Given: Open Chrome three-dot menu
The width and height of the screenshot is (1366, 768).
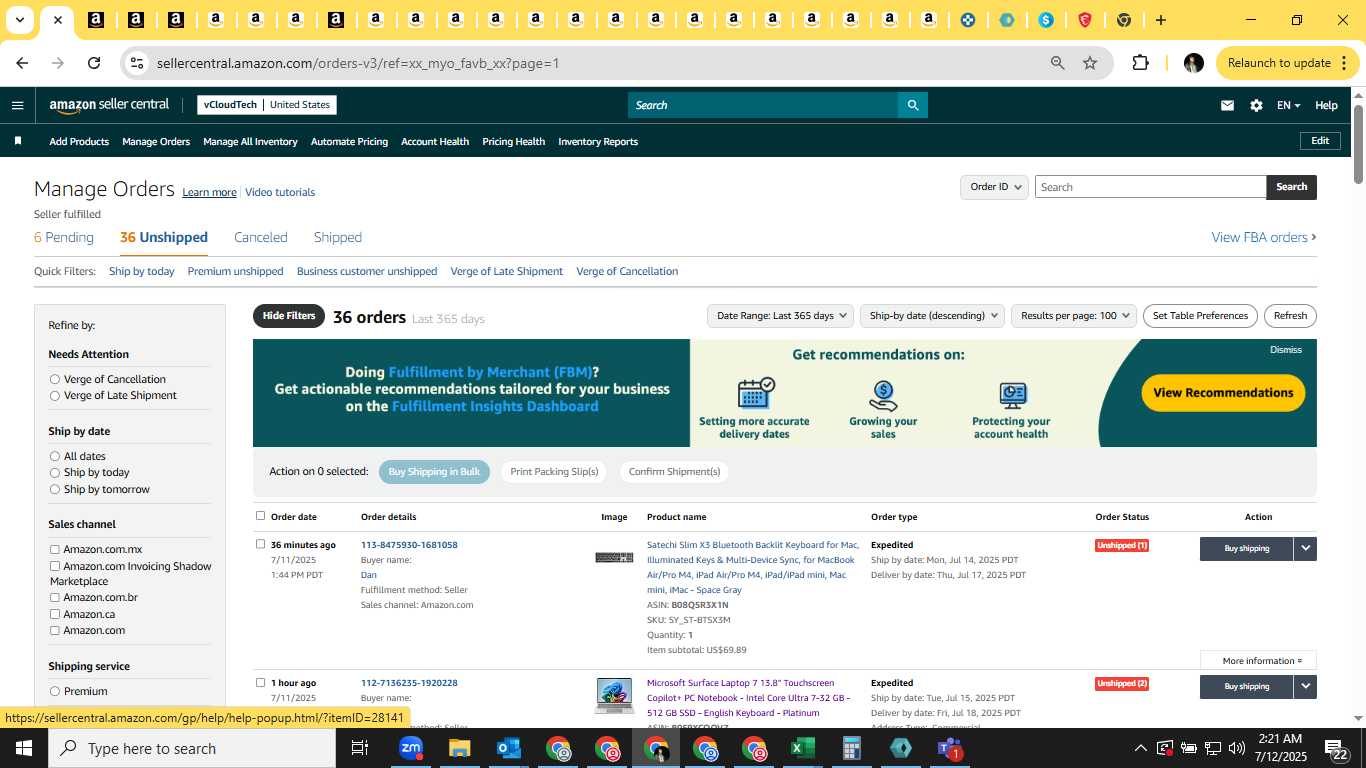Looking at the screenshot, I should click(1344, 63).
